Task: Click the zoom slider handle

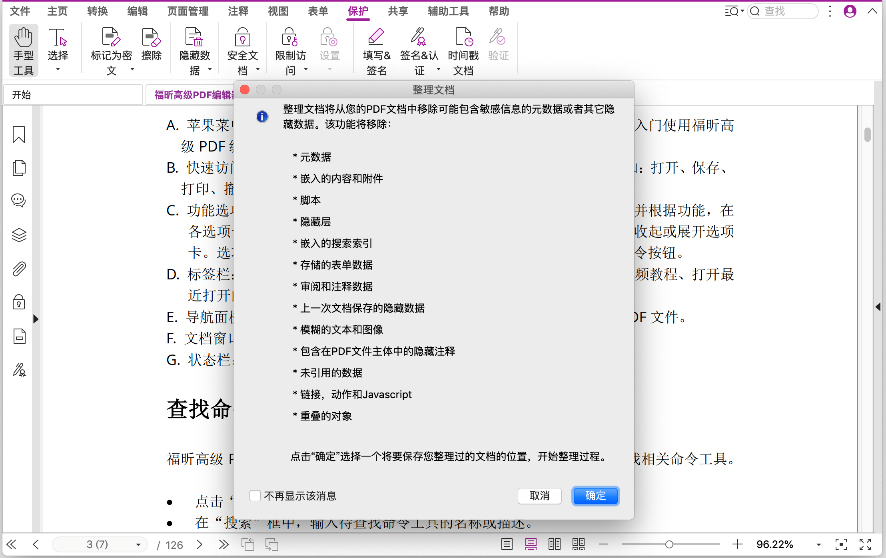Action: tap(669, 544)
